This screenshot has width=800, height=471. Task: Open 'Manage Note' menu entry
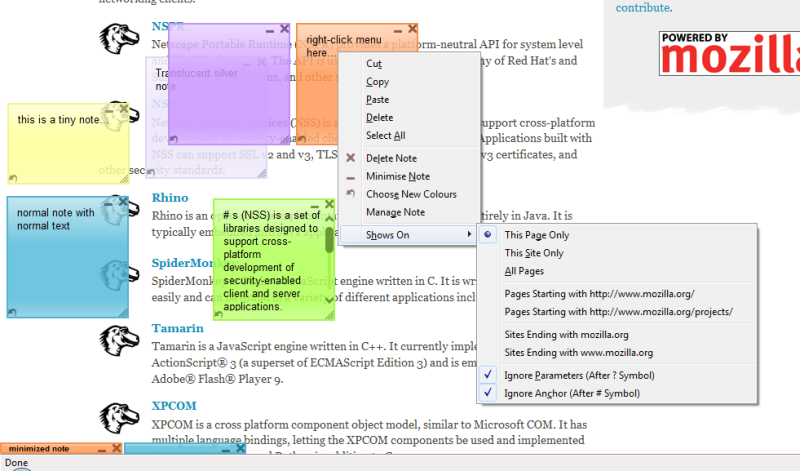[409, 212]
